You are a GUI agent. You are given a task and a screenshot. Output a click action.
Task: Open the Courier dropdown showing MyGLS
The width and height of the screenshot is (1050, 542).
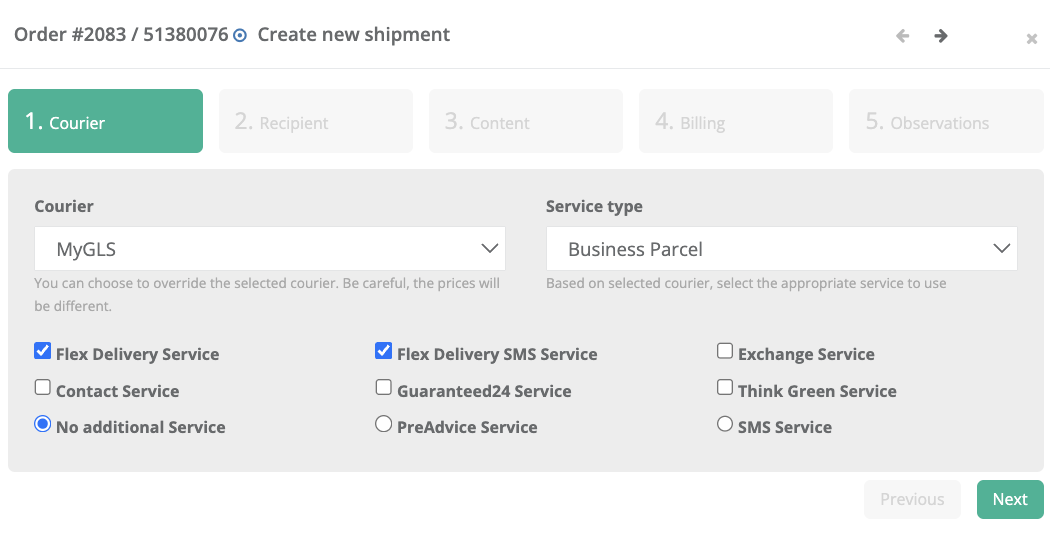269,248
